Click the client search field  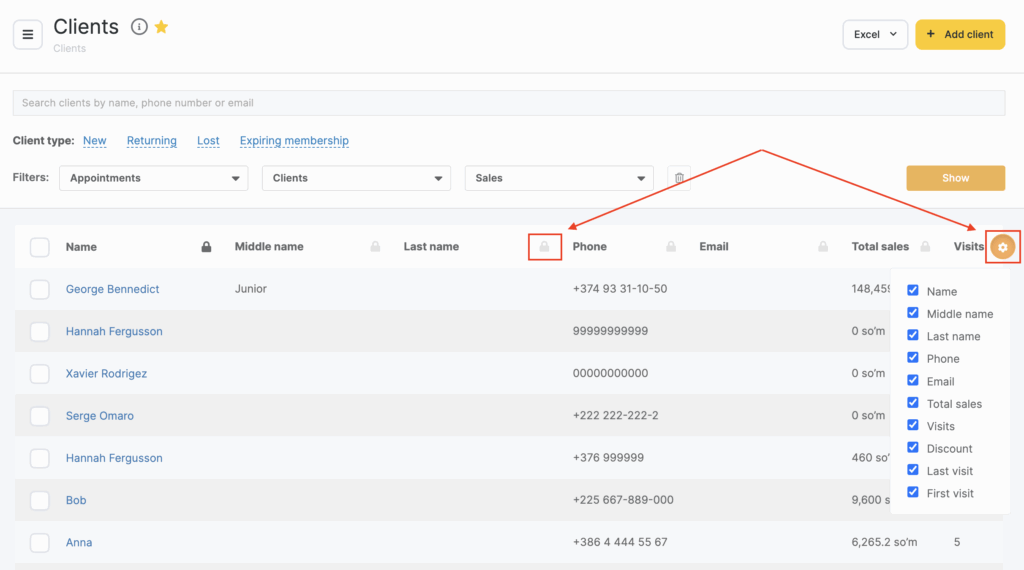point(508,103)
